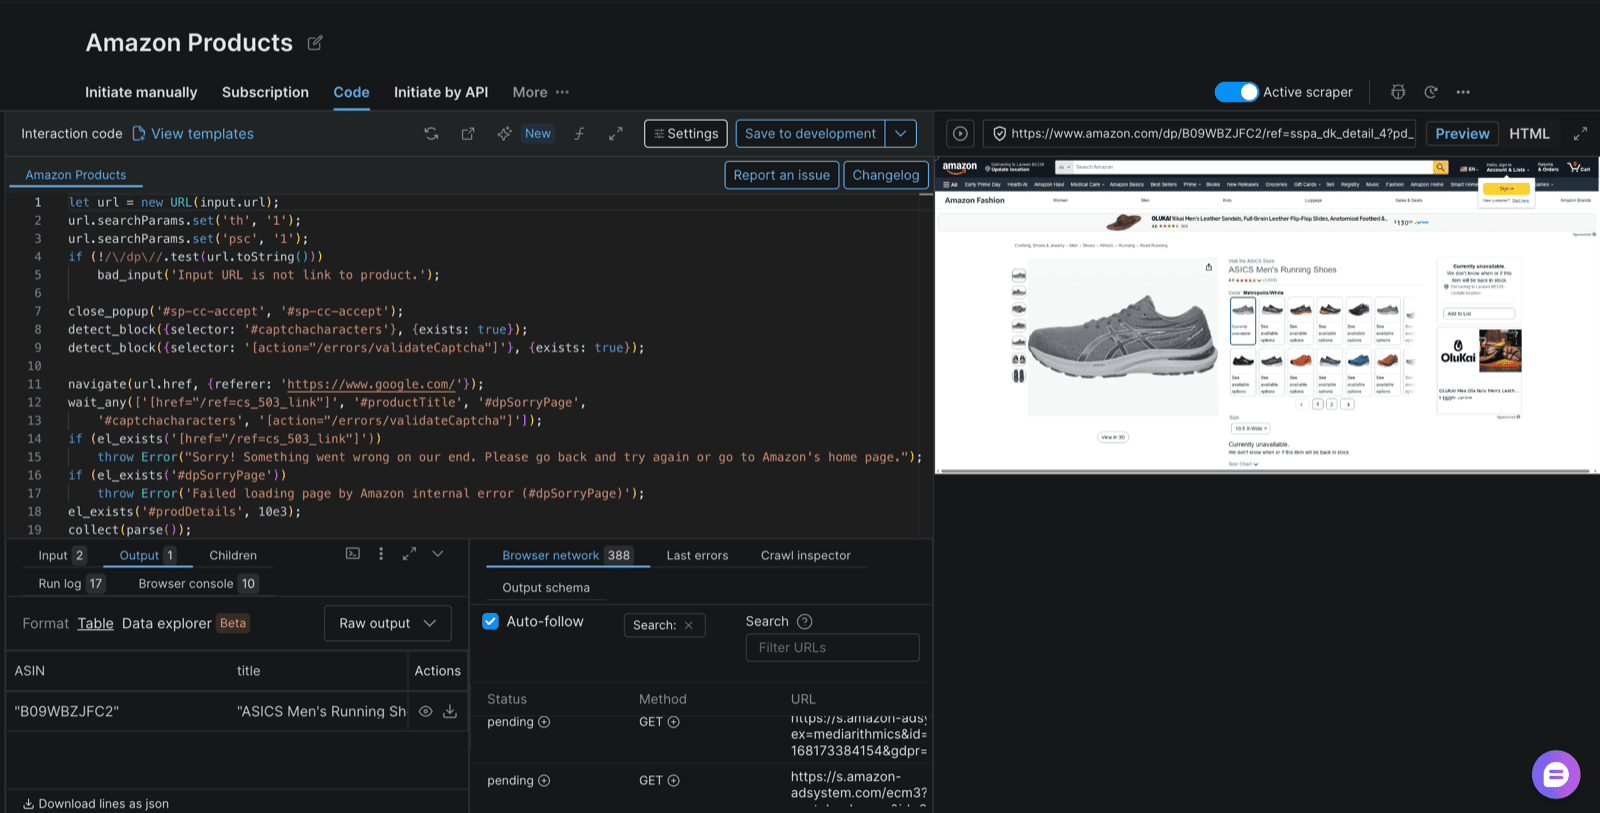
Task: Click the terminal console icon in output panel
Action: pyautogui.click(x=353, y=553)
